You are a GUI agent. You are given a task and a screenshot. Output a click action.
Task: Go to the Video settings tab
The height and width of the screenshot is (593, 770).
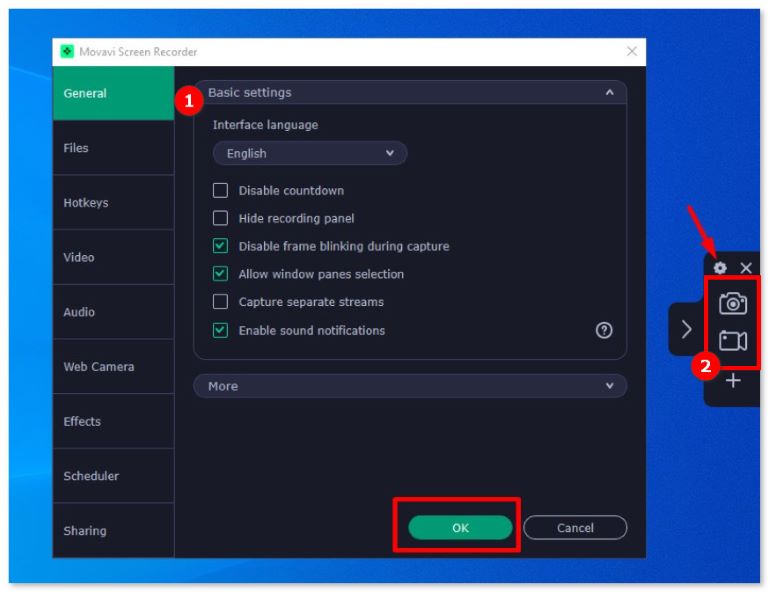[x=113, y=257]
